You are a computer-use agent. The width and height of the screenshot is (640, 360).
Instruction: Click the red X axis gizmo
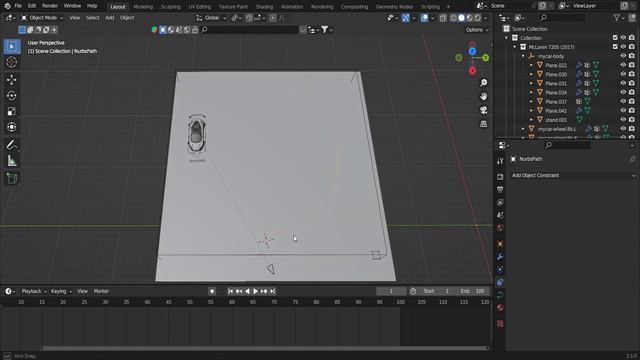point(472,71)
